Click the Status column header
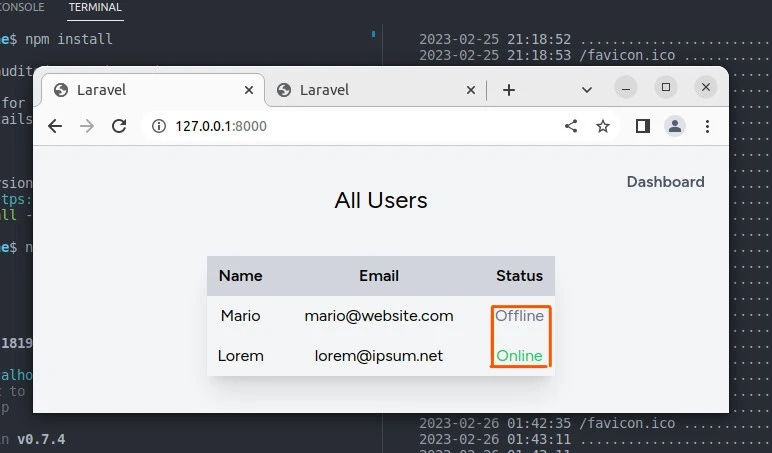The image size is (772, 453). tap(519, 276)
